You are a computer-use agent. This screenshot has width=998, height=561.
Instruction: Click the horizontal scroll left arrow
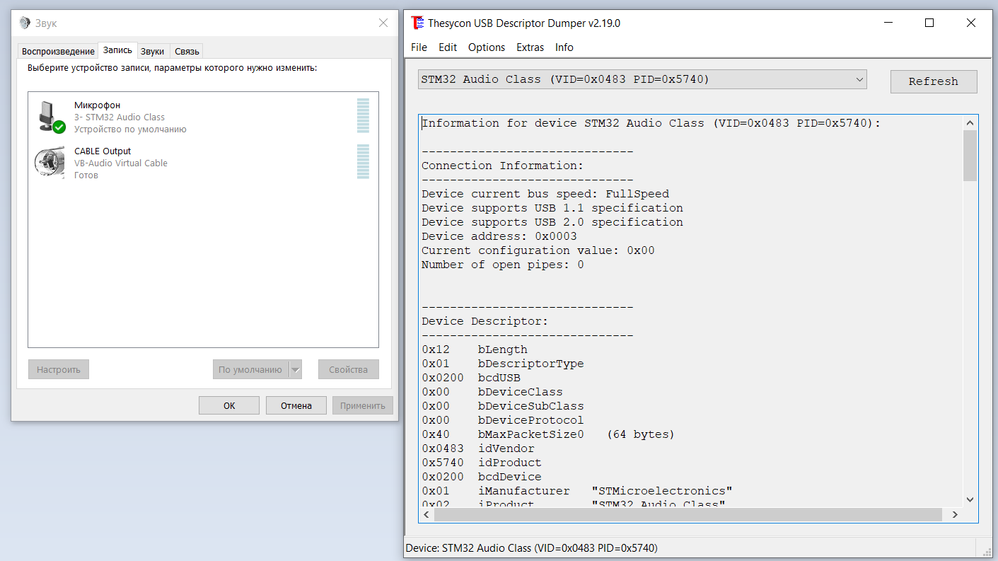(426, 515)
